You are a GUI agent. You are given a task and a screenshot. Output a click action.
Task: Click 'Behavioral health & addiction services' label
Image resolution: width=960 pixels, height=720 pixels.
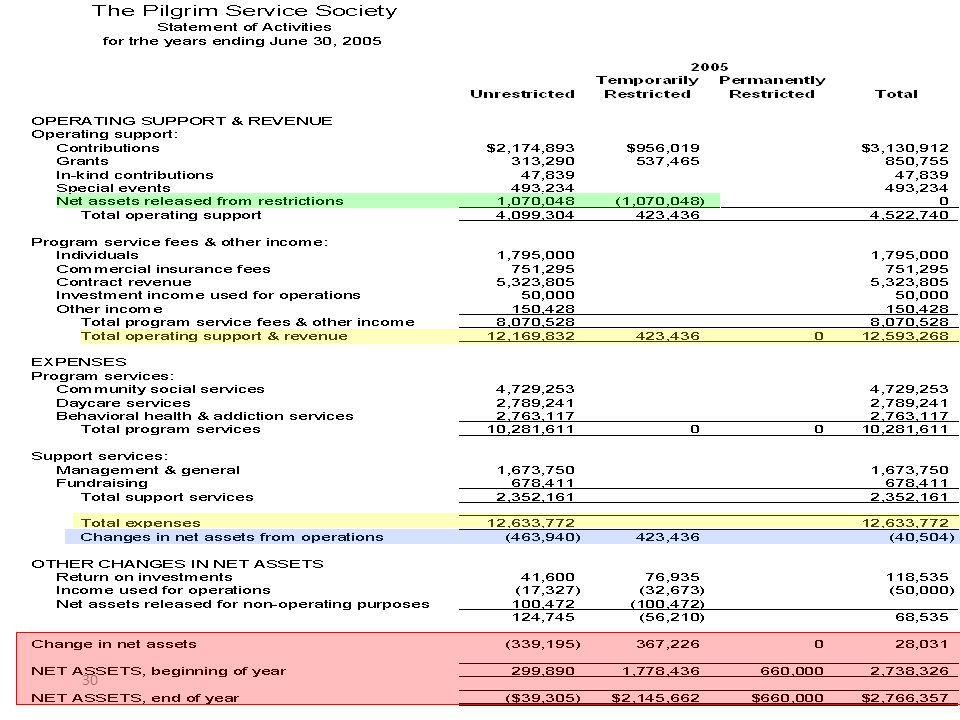pyautogui.click(x=205, y=416)
